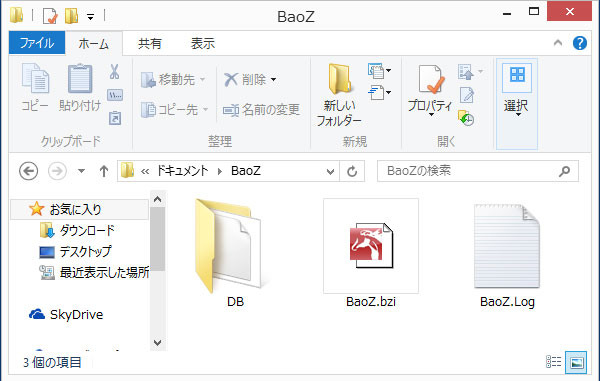The width and height of the screenshot is (600, 381).
Task: Collapse the ribbon with the chevron
Action: (558, 43)
